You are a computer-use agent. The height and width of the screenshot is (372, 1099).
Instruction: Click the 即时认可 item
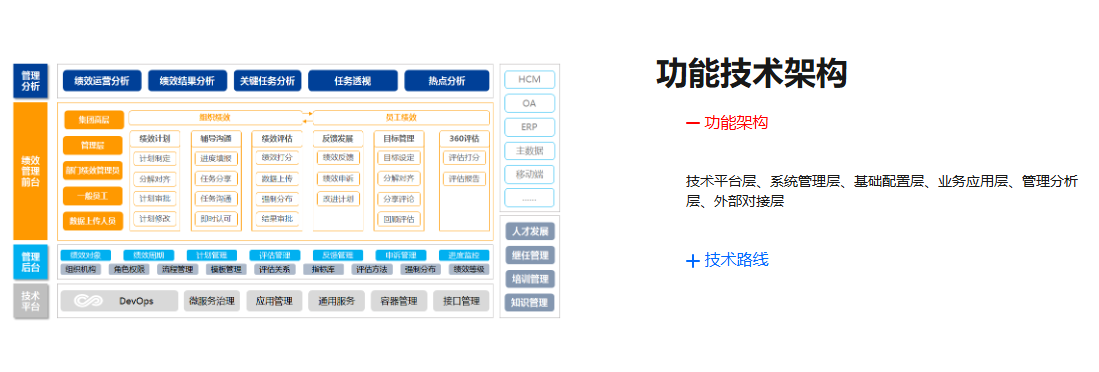click(216, 219)
